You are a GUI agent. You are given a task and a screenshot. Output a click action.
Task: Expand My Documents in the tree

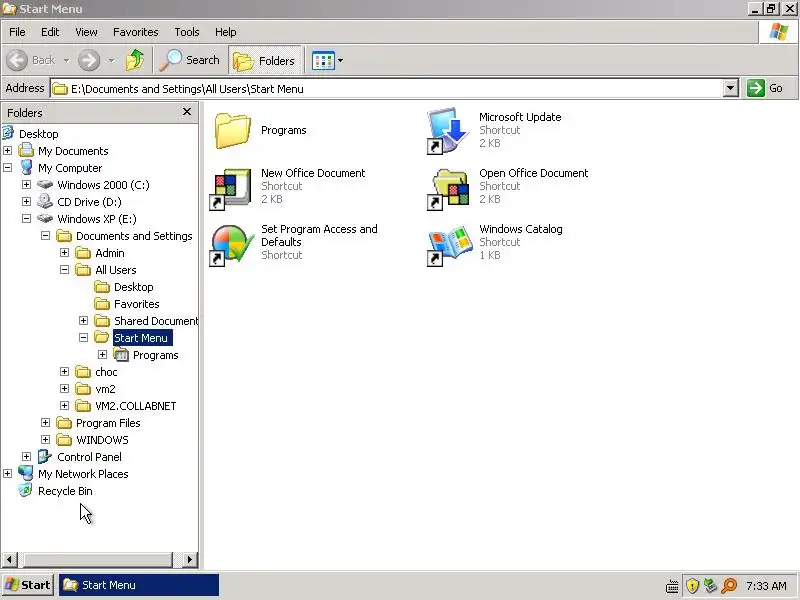[8, 151]
